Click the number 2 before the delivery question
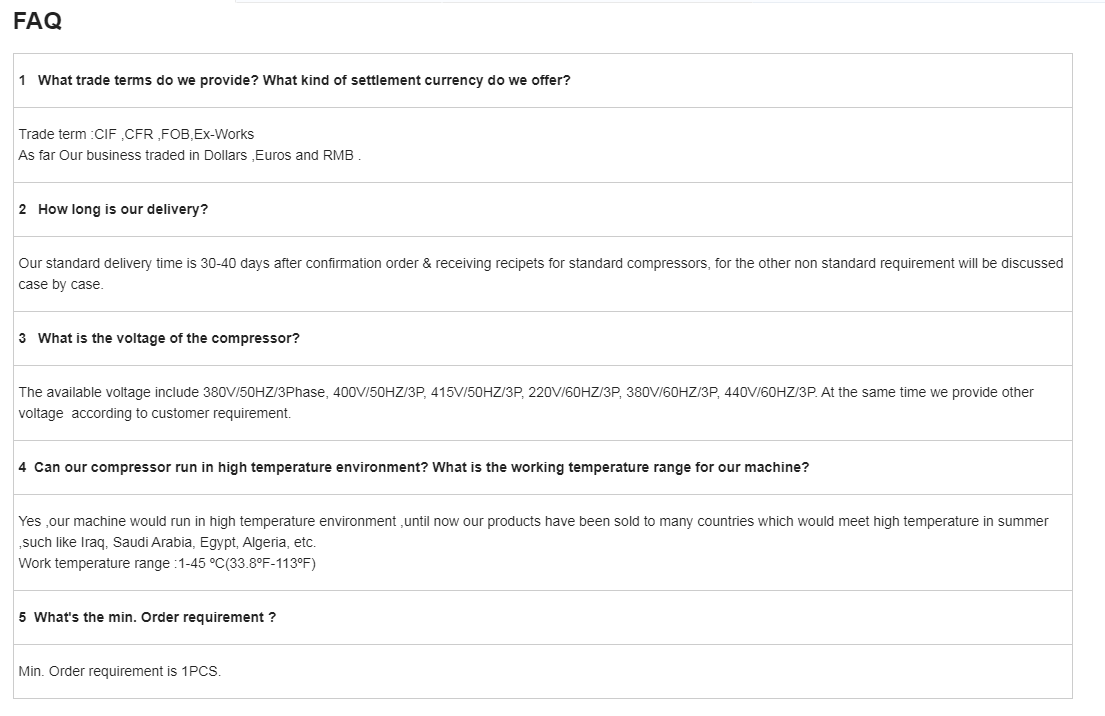1105x716 pixels. point(23,209)
